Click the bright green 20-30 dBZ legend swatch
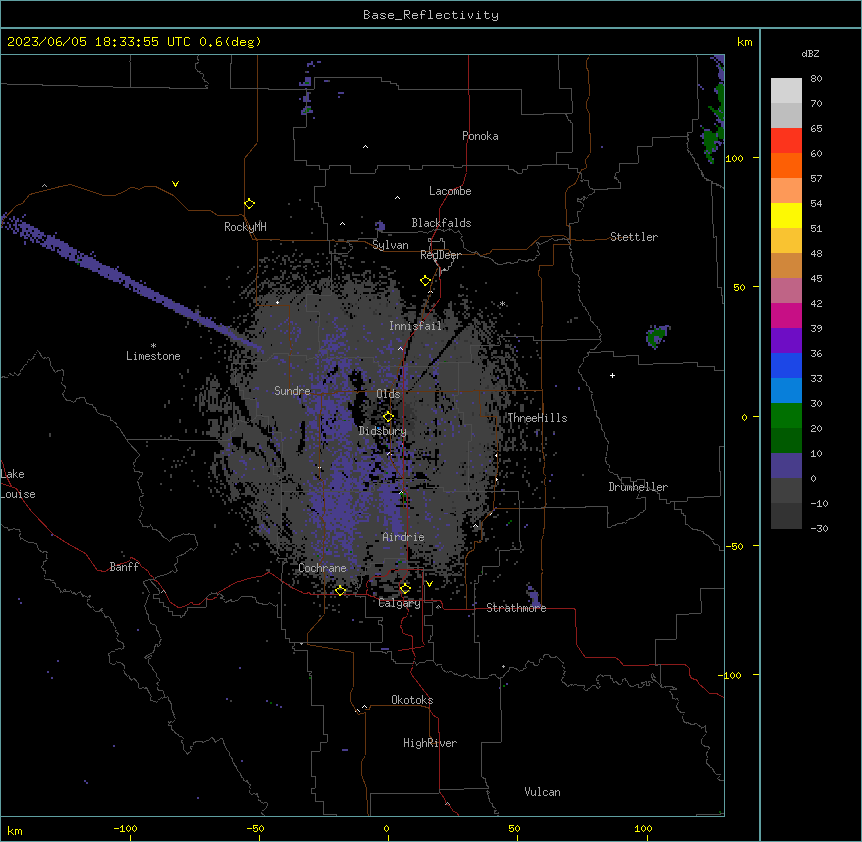862x842 pixels. click(786, 416)
